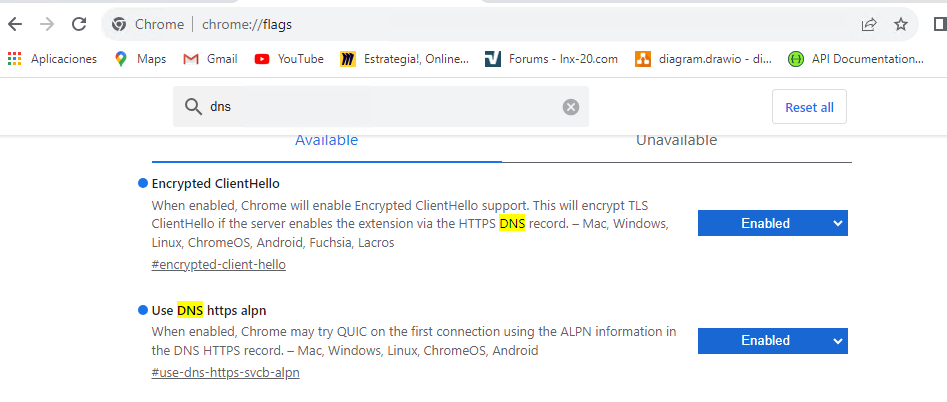This screenshot has height=402, width=947.
Task: Expand Encrypted ClientHello Enabled dropdown
Action: [772, 223]
